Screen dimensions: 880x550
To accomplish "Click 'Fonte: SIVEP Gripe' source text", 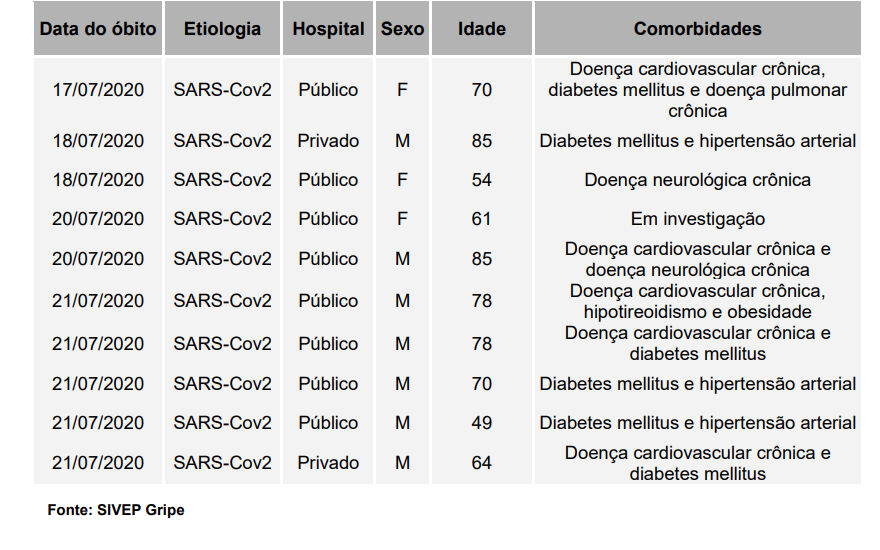I will pyautogui.click(x=116, y=510).
